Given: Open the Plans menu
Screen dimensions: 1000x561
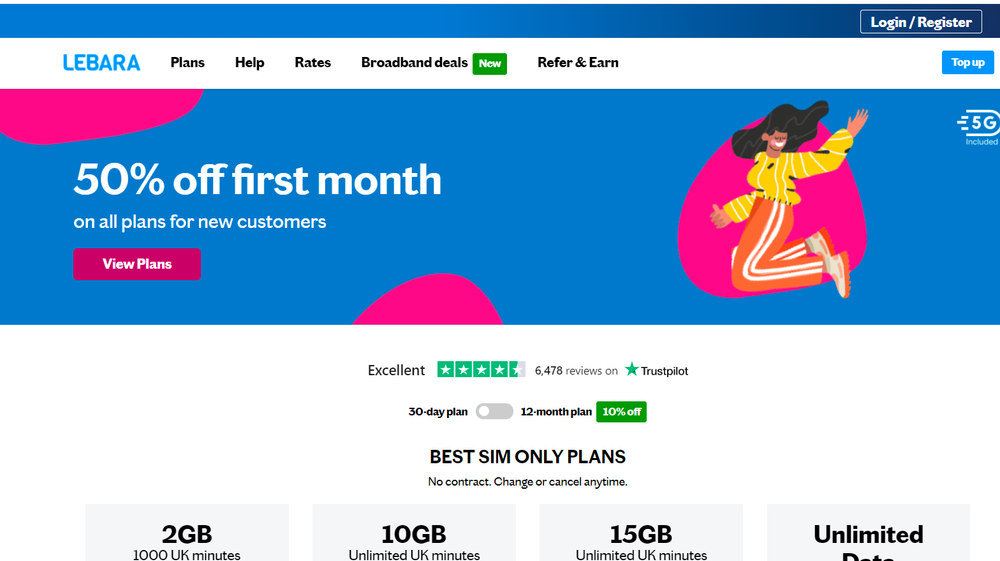Looking at the screenshot, I should click(188, 62).
